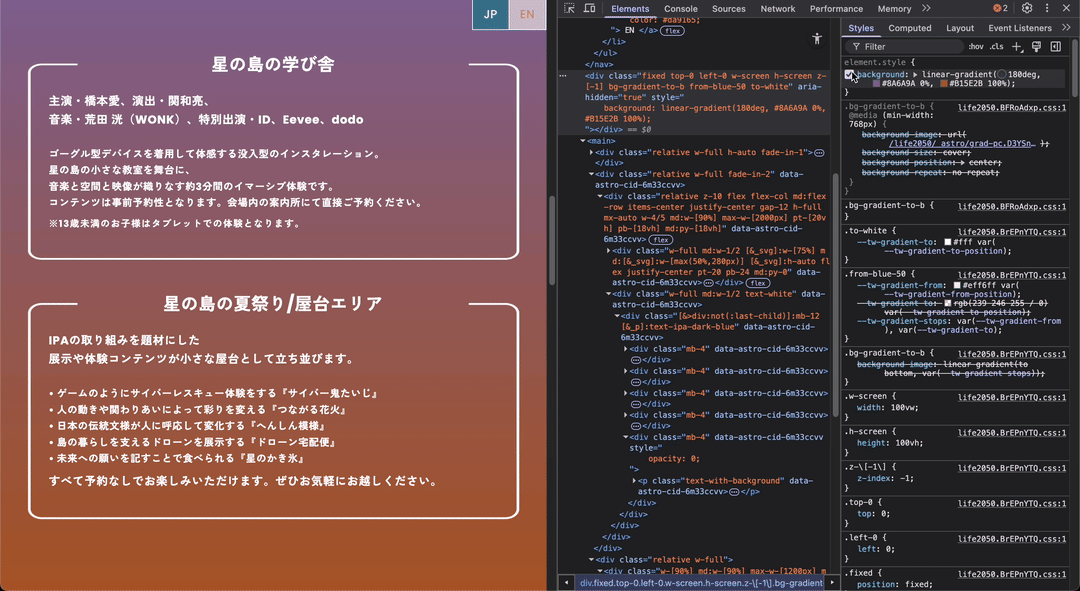Switch to the Performance tab
1080x591 pixels.
click(x=836, y=9)
